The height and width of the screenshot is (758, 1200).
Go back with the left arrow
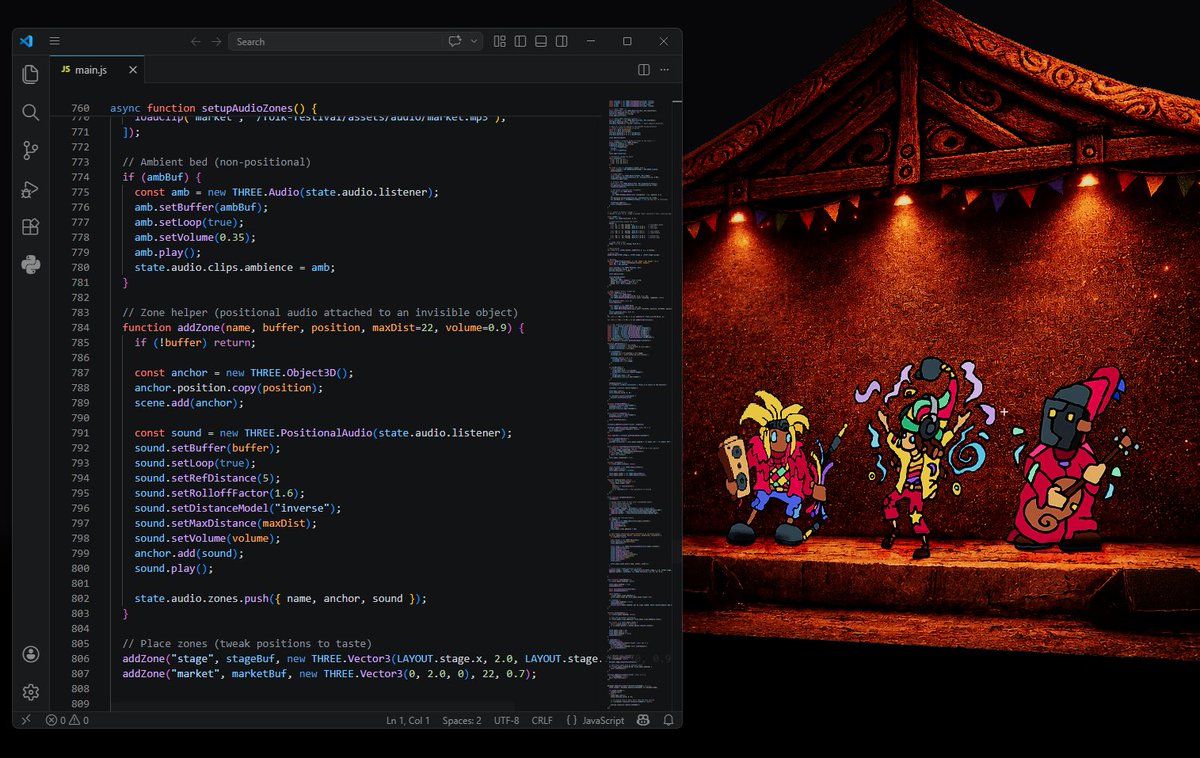(196, 41)
